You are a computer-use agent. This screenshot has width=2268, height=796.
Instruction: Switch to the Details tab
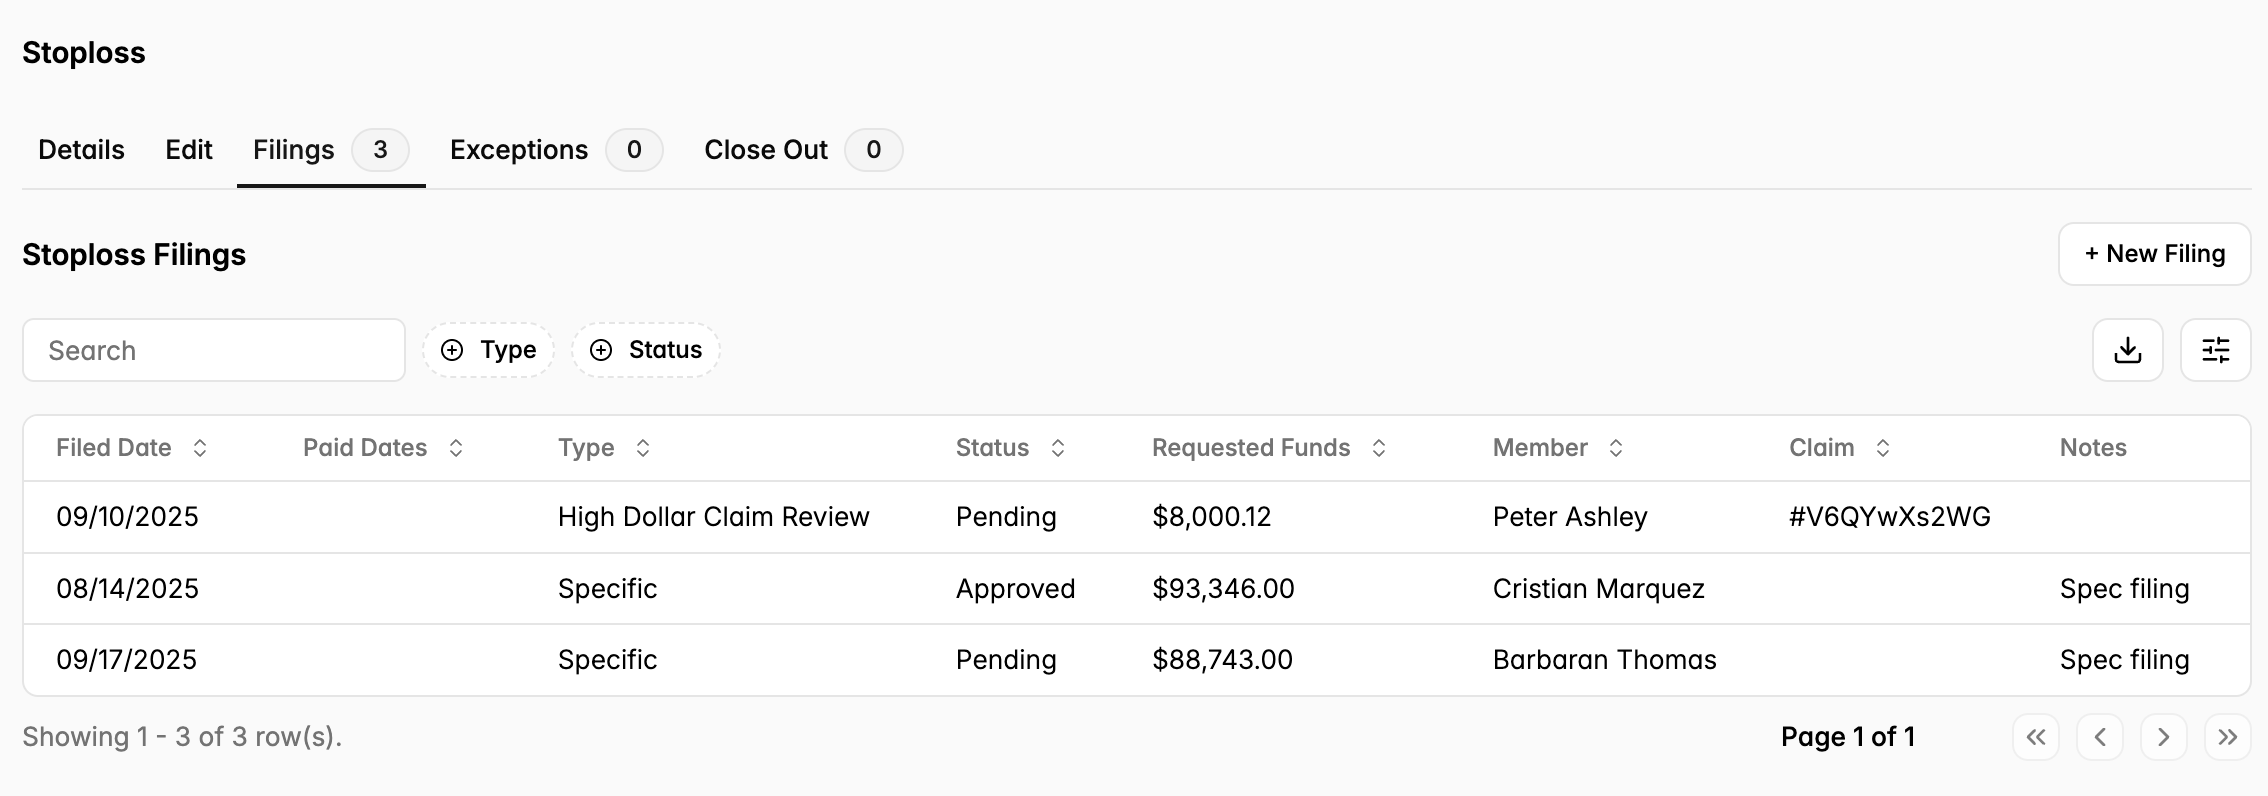point(82,150)
